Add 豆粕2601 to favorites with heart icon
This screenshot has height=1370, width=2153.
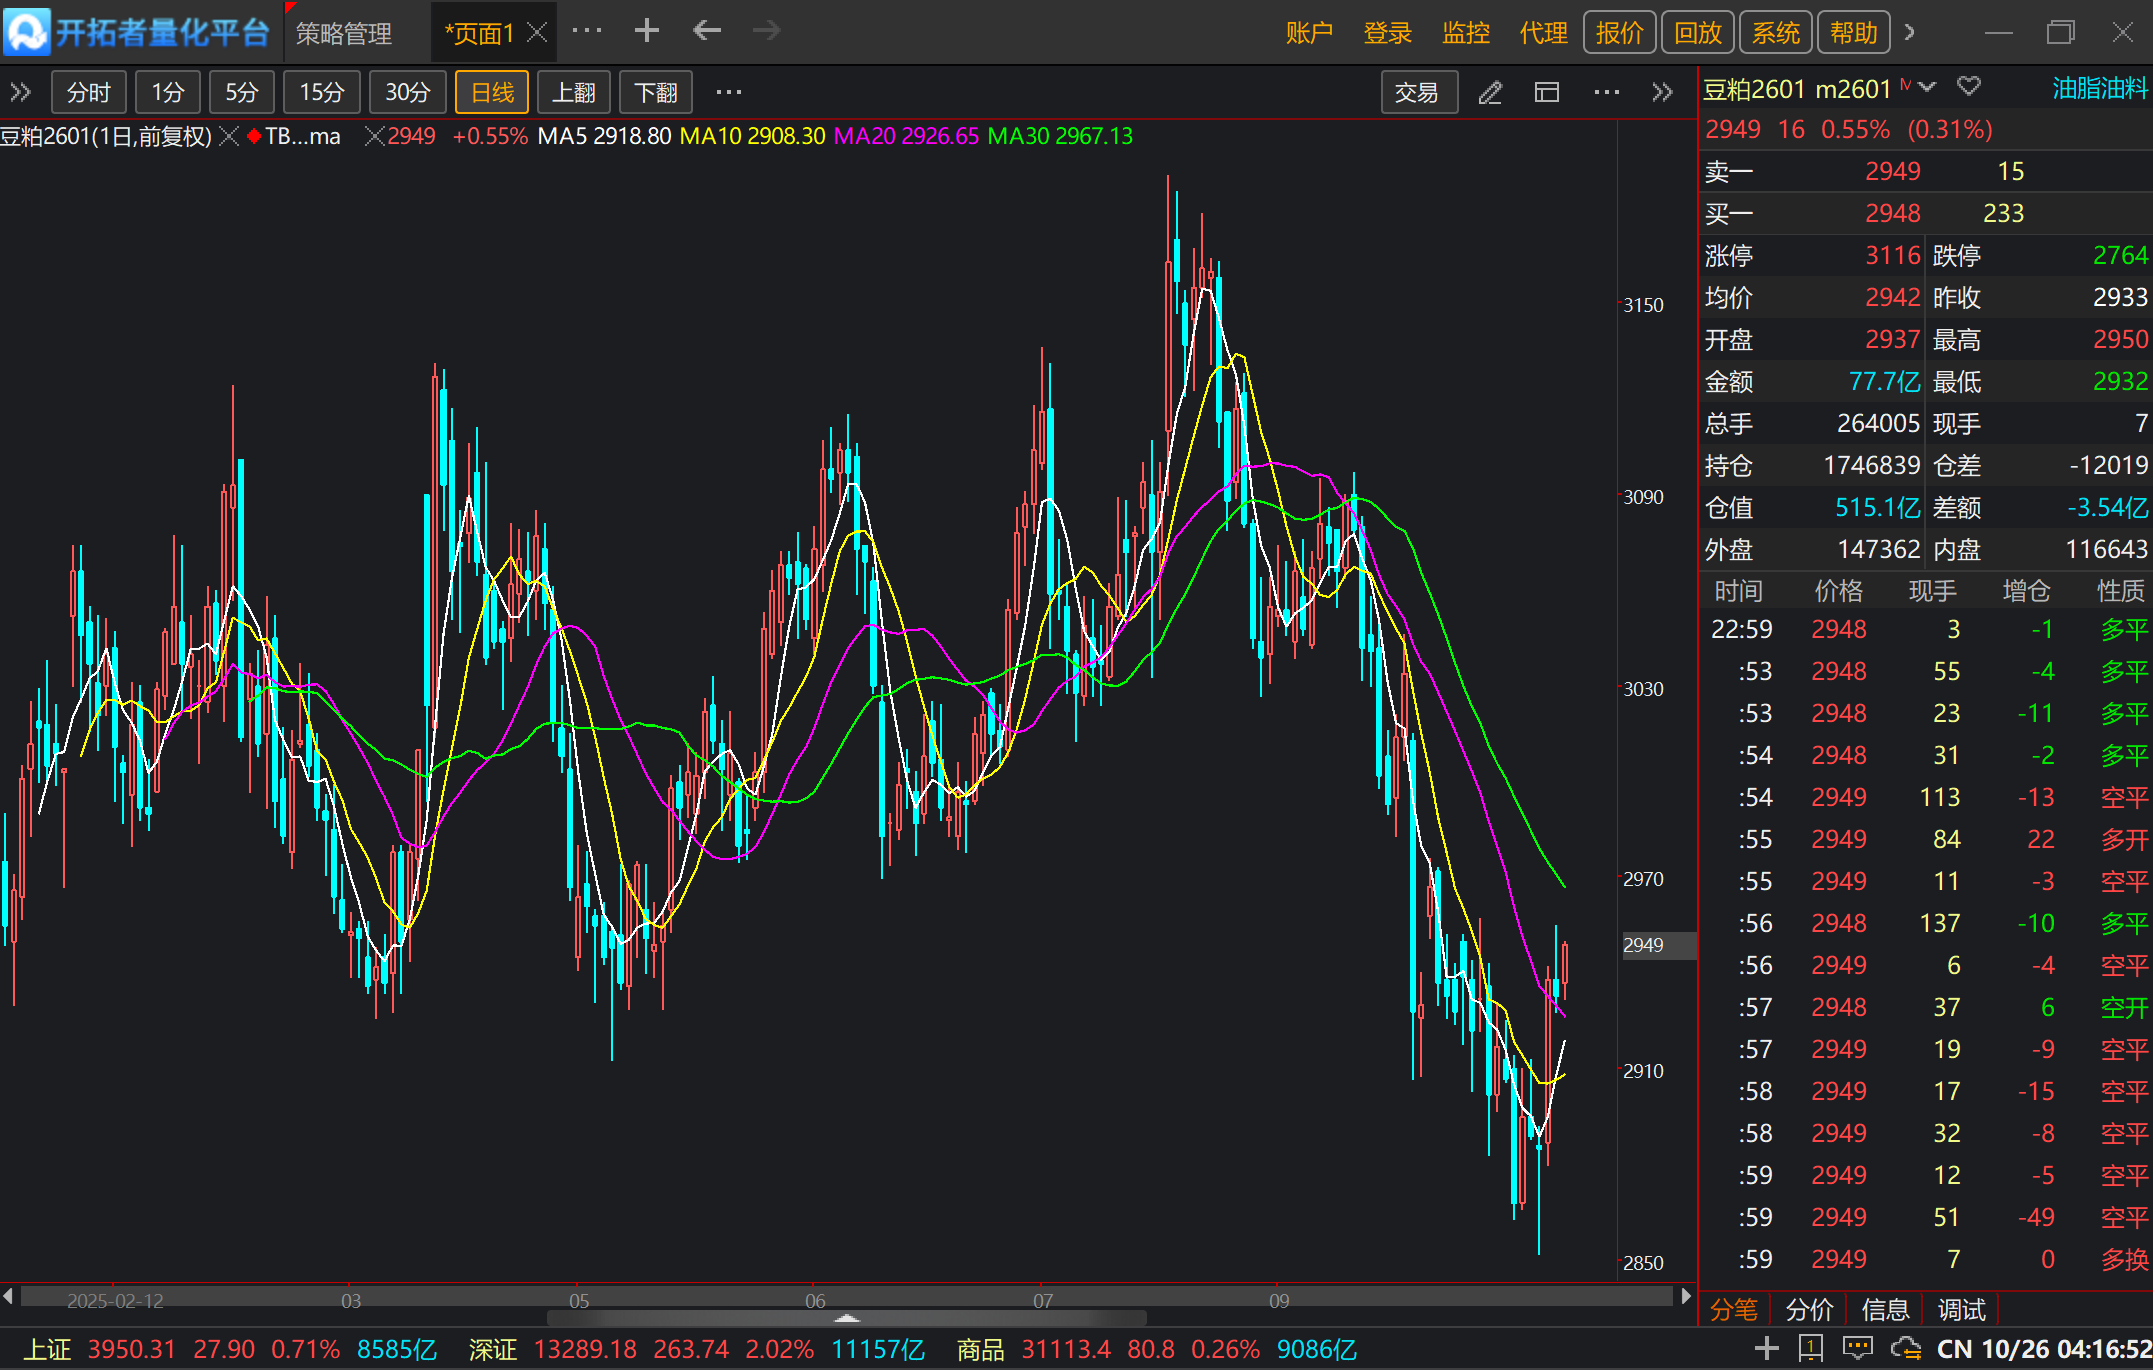point(1968,87)
